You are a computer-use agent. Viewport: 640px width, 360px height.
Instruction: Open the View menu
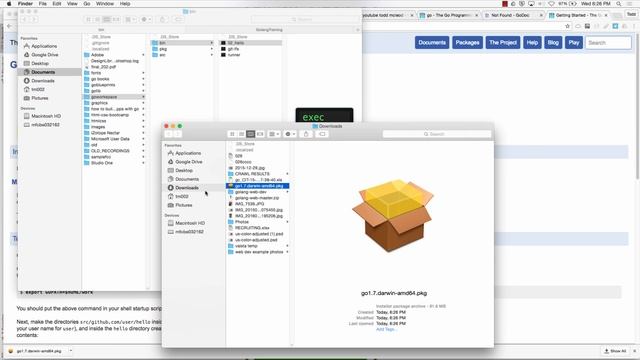[x=72, y=4]
